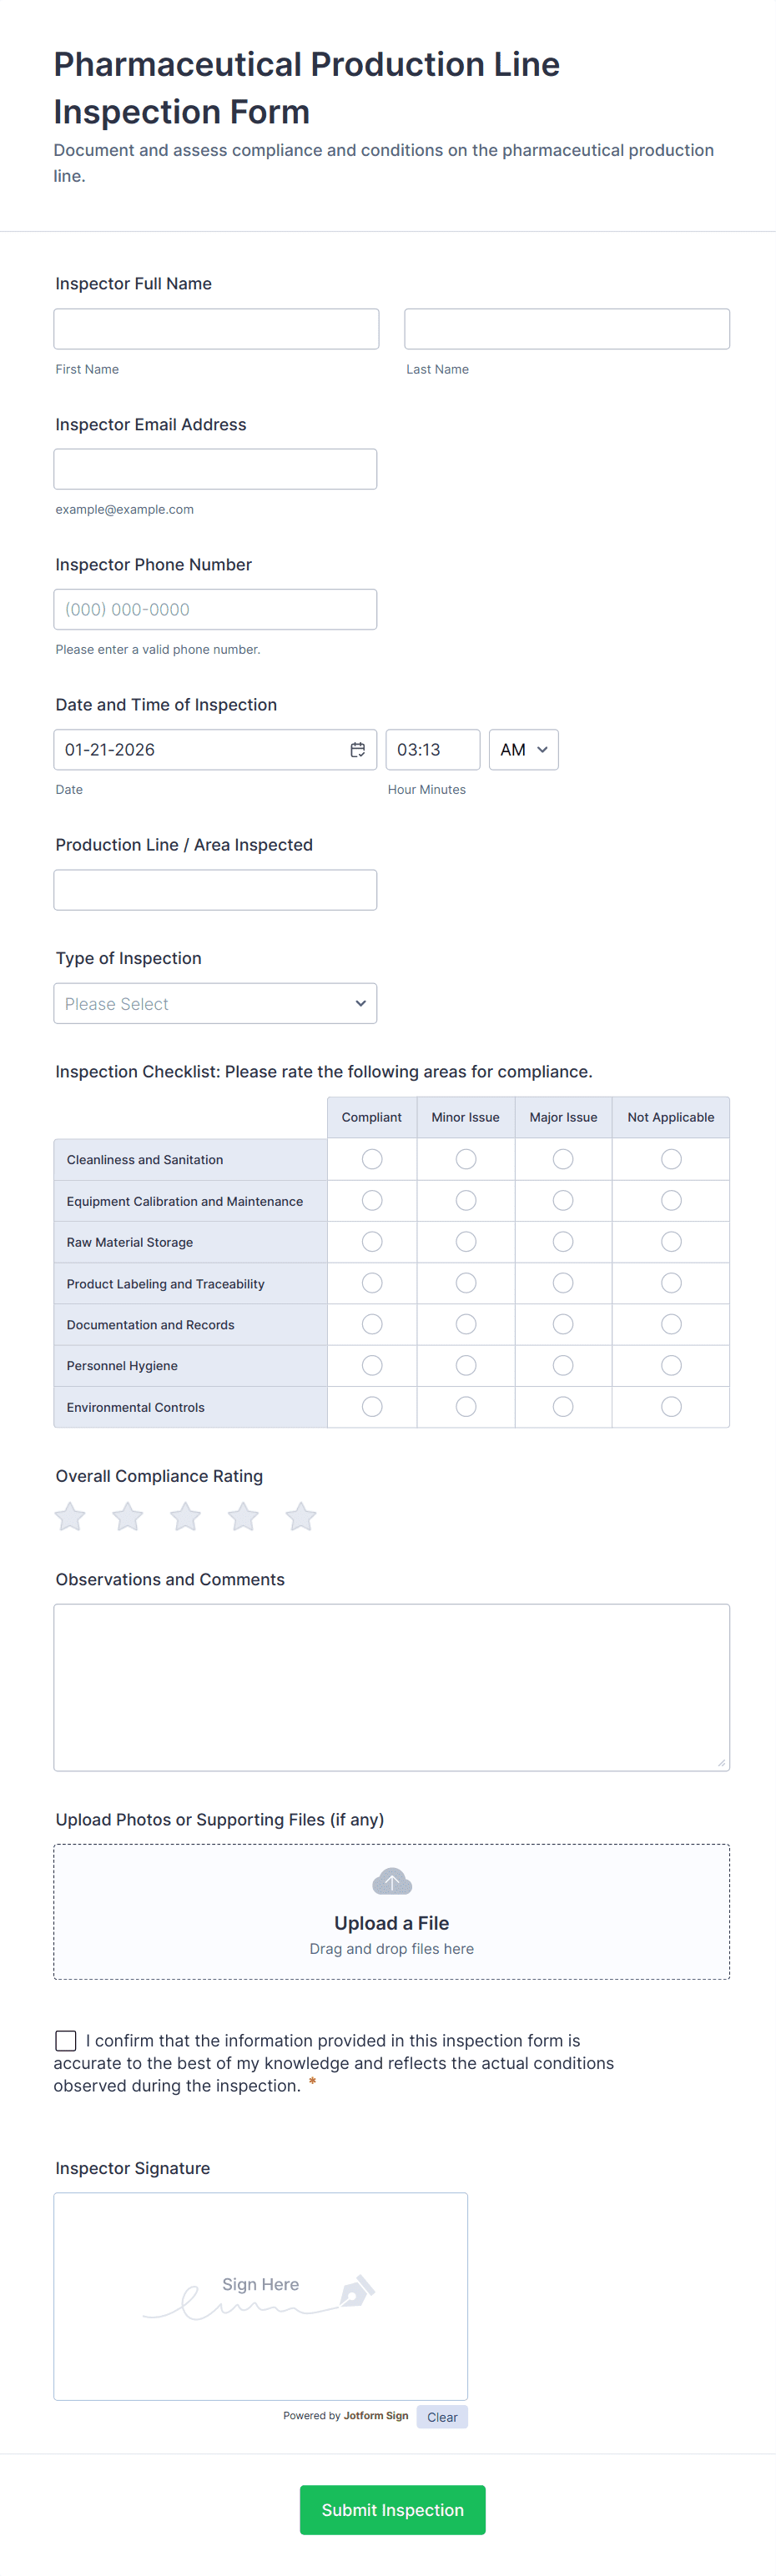This screenshot has width=776, height=2576.
Task: Click the pen icon in signature box
Action: click(357, 2290)
